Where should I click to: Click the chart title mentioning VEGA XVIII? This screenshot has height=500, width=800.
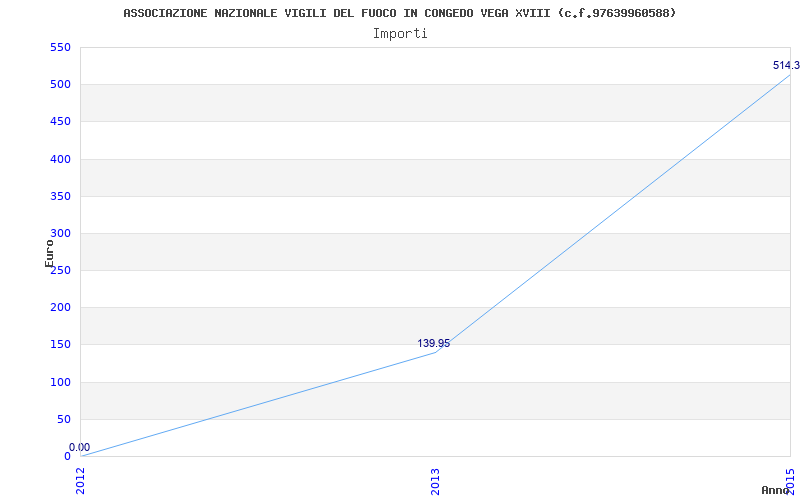click(399, 13)
